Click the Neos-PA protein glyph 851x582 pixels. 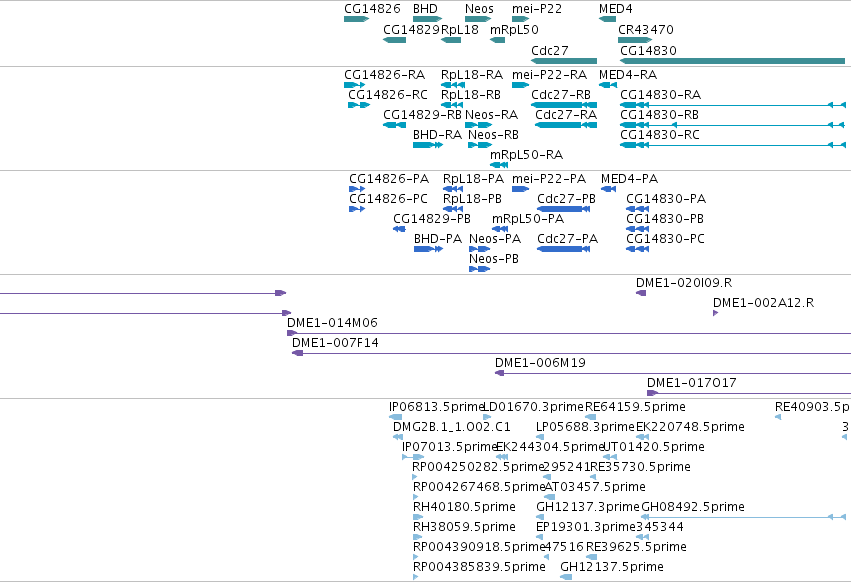click(479, 249)
